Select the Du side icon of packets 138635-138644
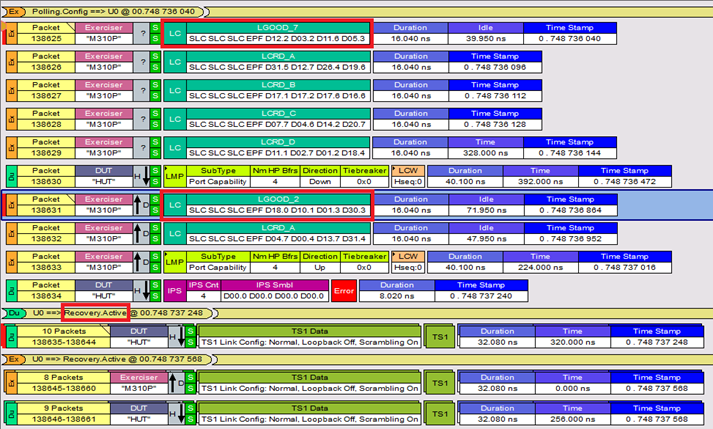Screen dimensions: 713x429 11,337
